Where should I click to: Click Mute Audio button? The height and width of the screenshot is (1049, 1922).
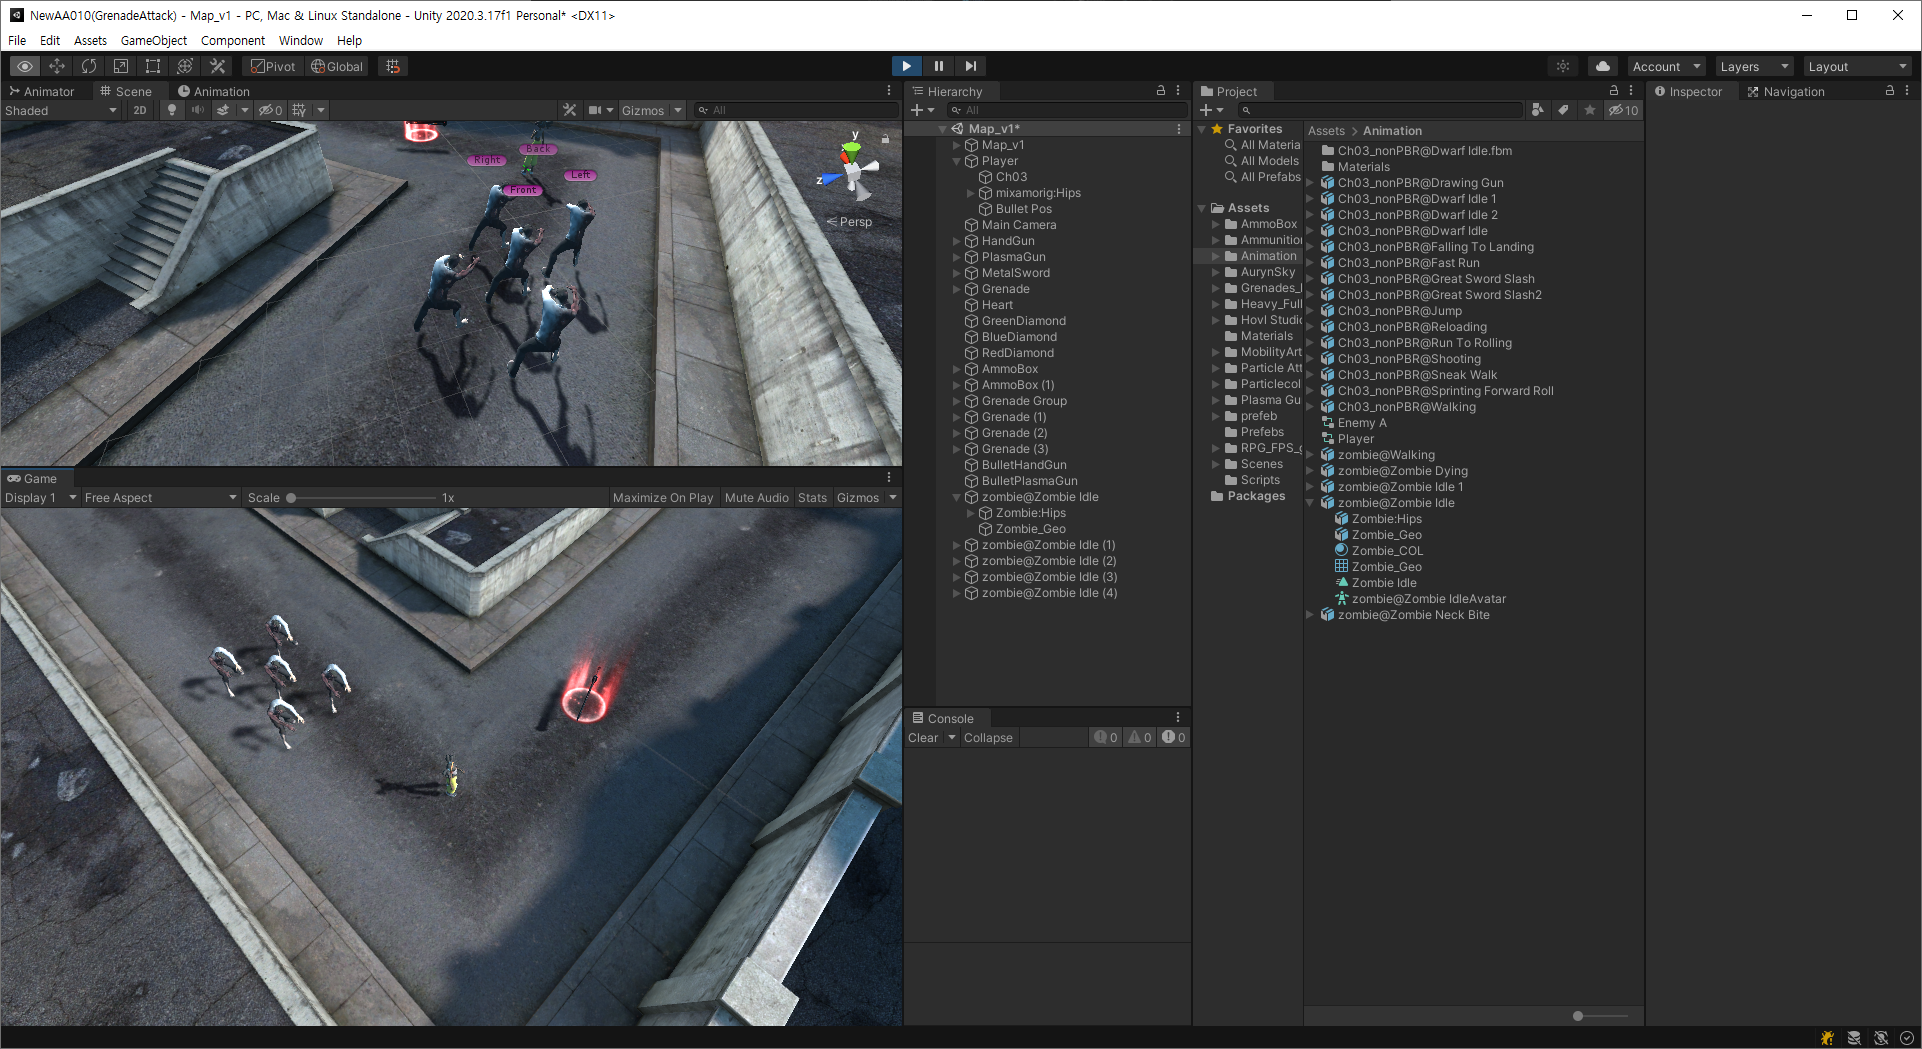[x=757, y=497]
